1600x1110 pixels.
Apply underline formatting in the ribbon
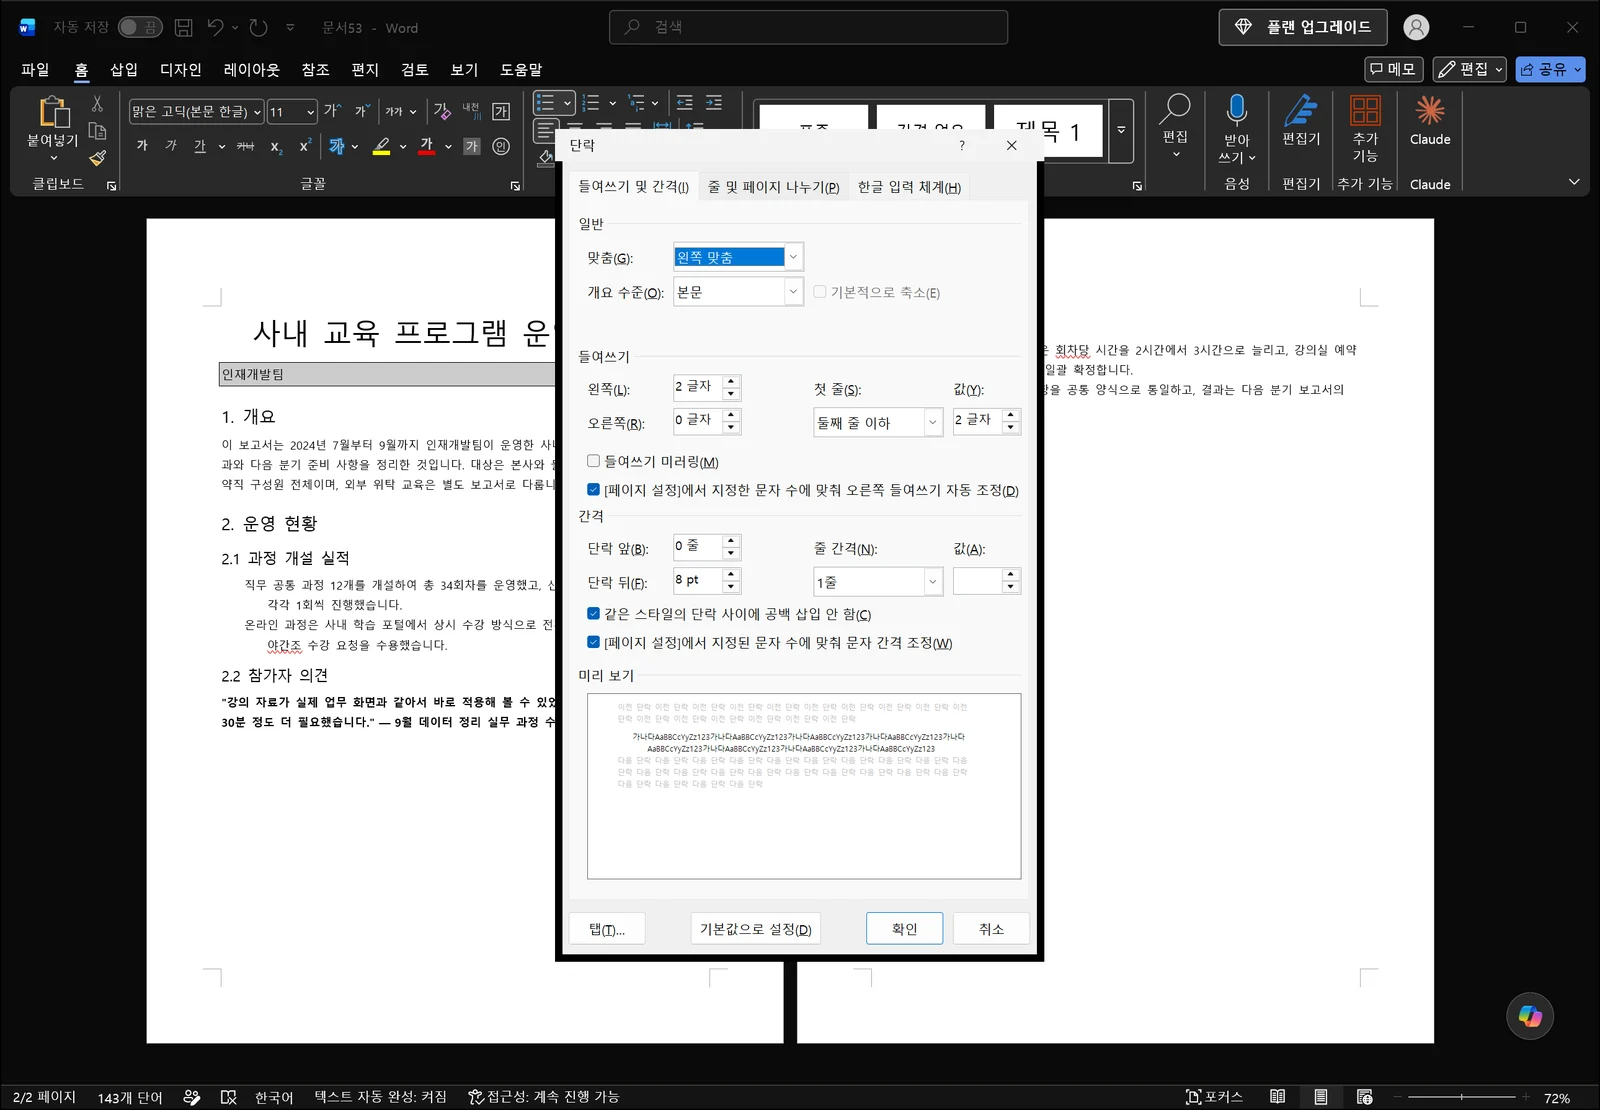[x=200, y=146]
